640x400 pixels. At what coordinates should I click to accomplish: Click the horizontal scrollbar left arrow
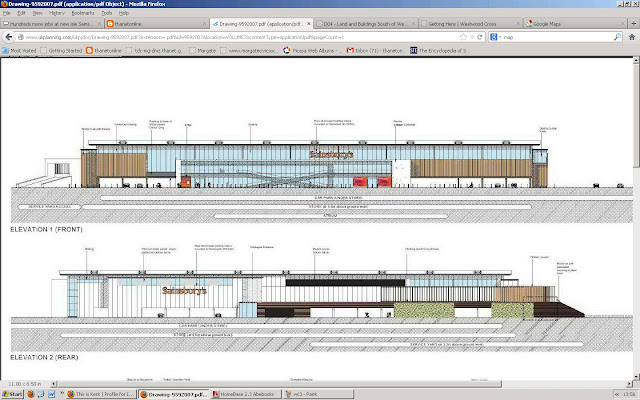53,384
